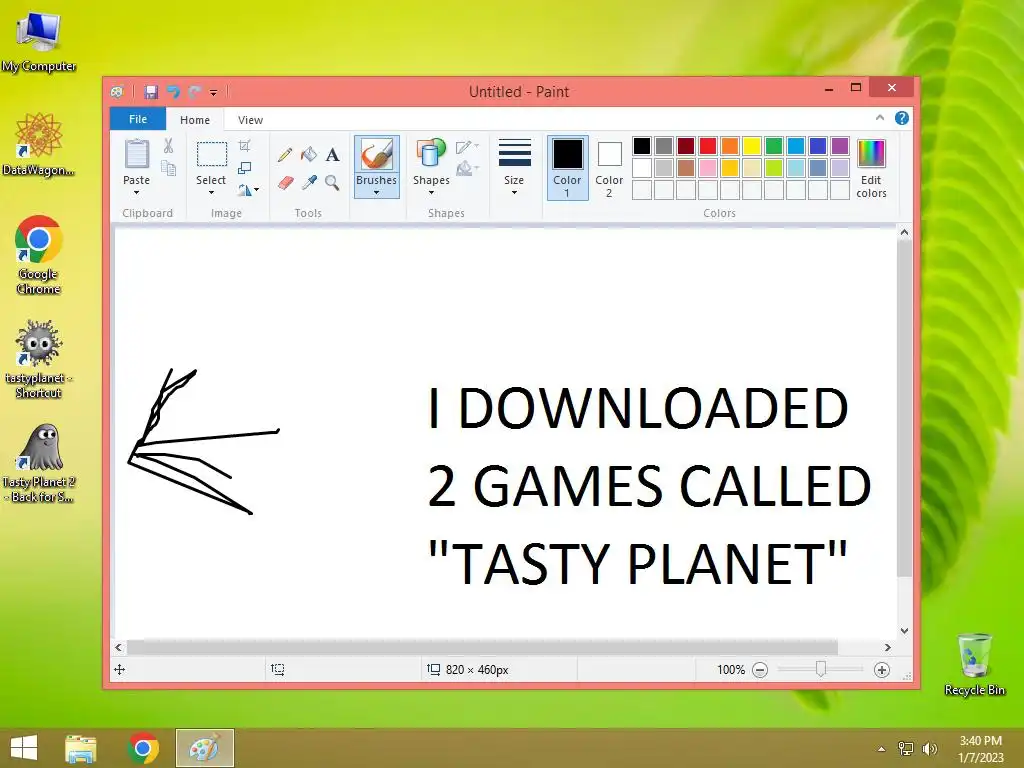This screenshot has height=768, width=1024.
Task: Pick the yellow color swatch
Action: coord(752,146)
